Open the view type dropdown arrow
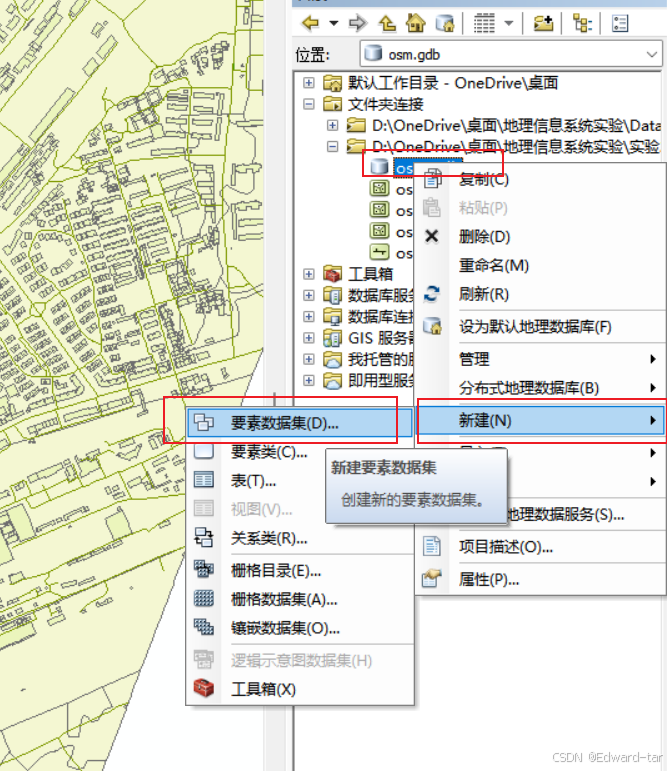 pos(509,23)
